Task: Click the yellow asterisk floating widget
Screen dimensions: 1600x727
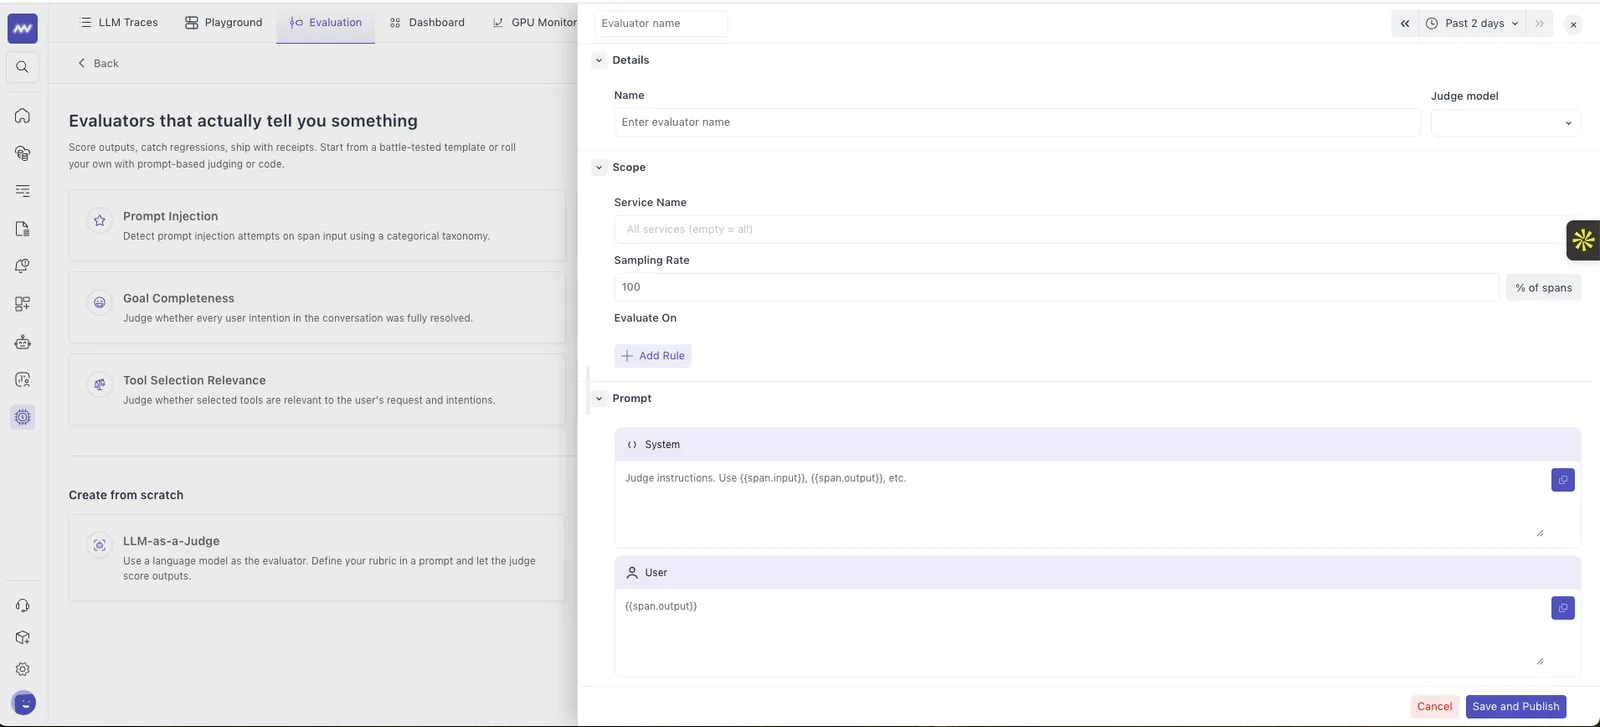Action: (x=1583, y=240)
